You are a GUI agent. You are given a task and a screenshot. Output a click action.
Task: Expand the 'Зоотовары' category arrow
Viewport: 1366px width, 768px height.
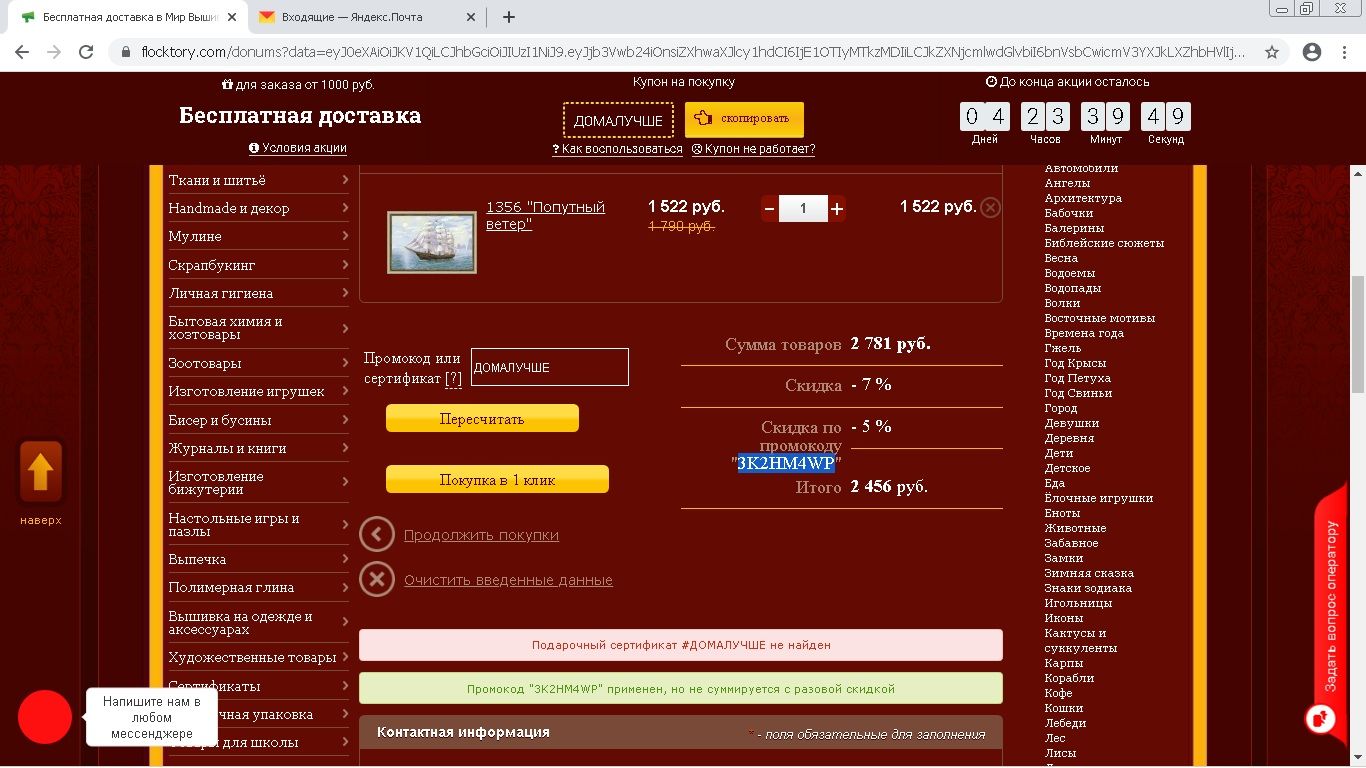pos(344,363)
